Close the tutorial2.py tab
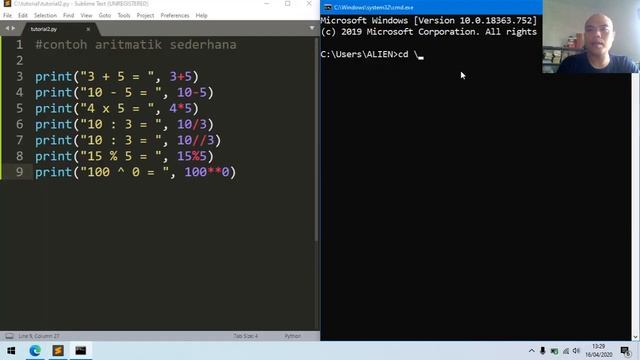Image resolution: width=640 pixels, height=360 pixels. 88,29
